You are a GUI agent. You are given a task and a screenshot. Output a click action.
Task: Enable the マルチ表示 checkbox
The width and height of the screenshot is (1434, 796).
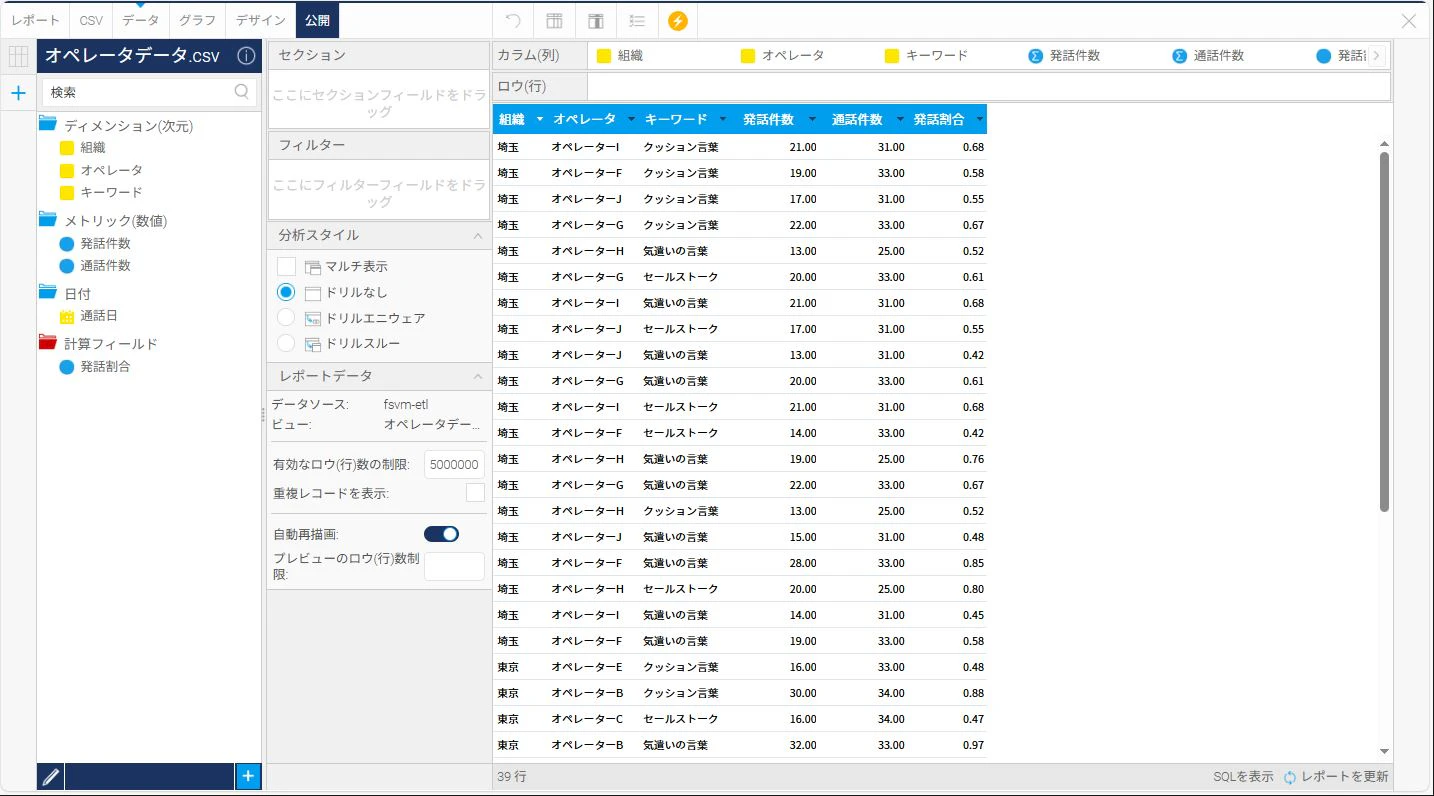[287, 266]
